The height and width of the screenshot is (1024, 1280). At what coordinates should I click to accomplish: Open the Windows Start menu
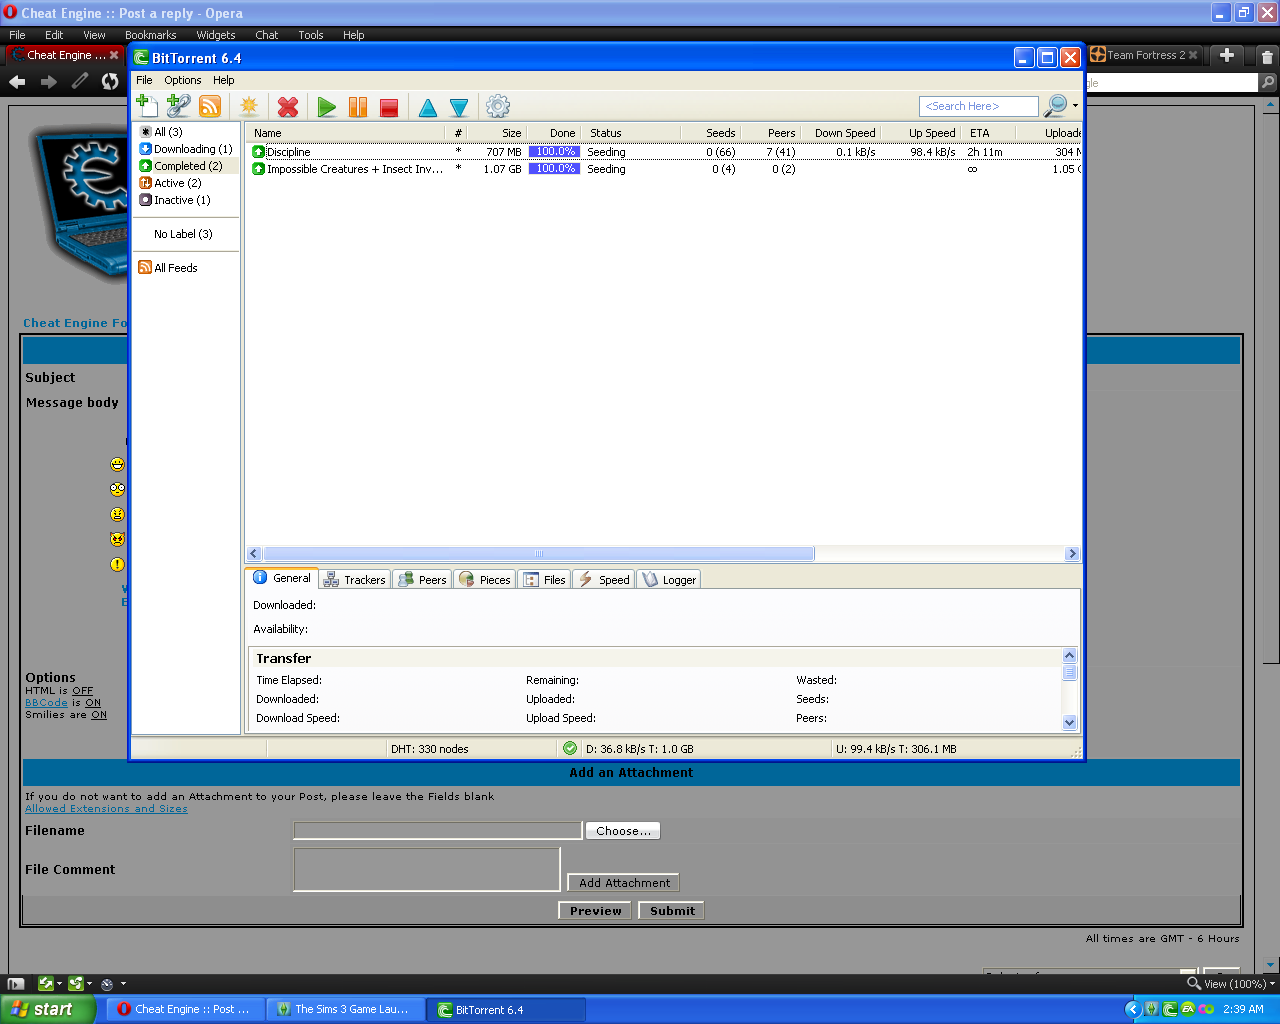pyautogui.click(x=47, y=1009)
